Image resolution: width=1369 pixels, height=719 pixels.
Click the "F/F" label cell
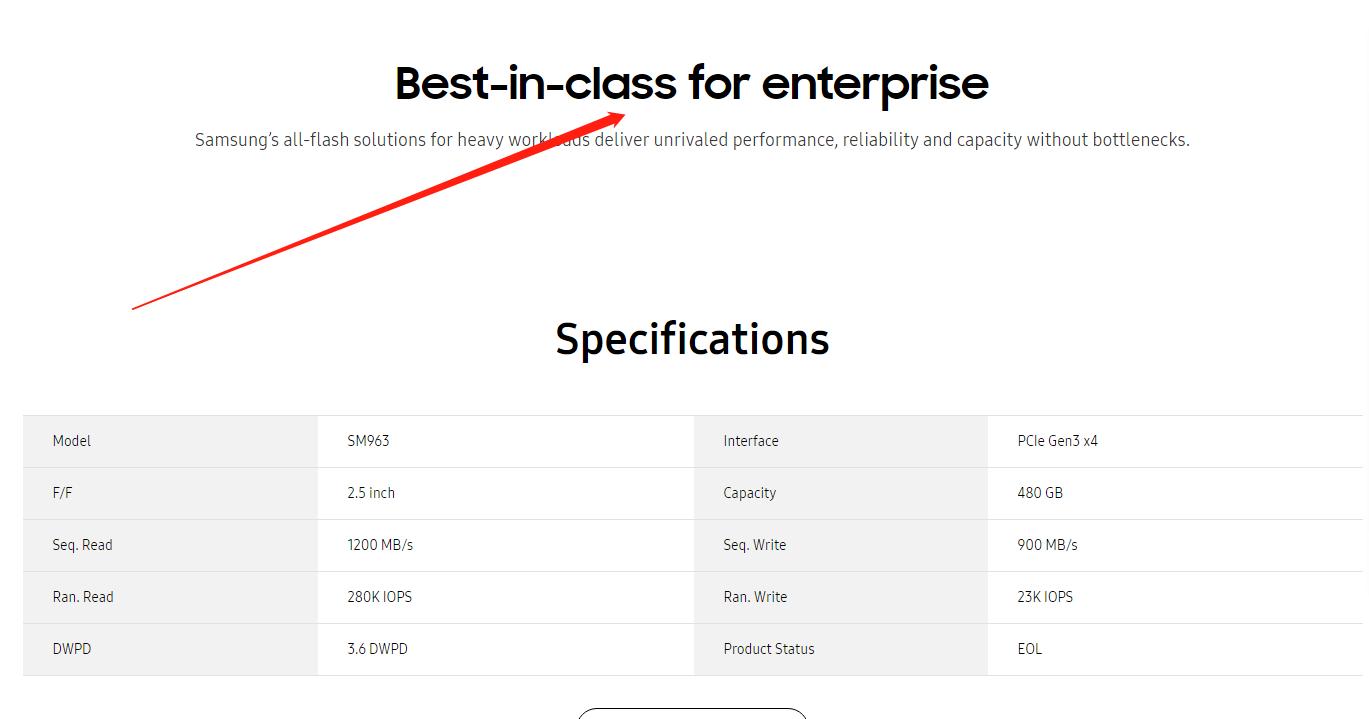point(63,493)
